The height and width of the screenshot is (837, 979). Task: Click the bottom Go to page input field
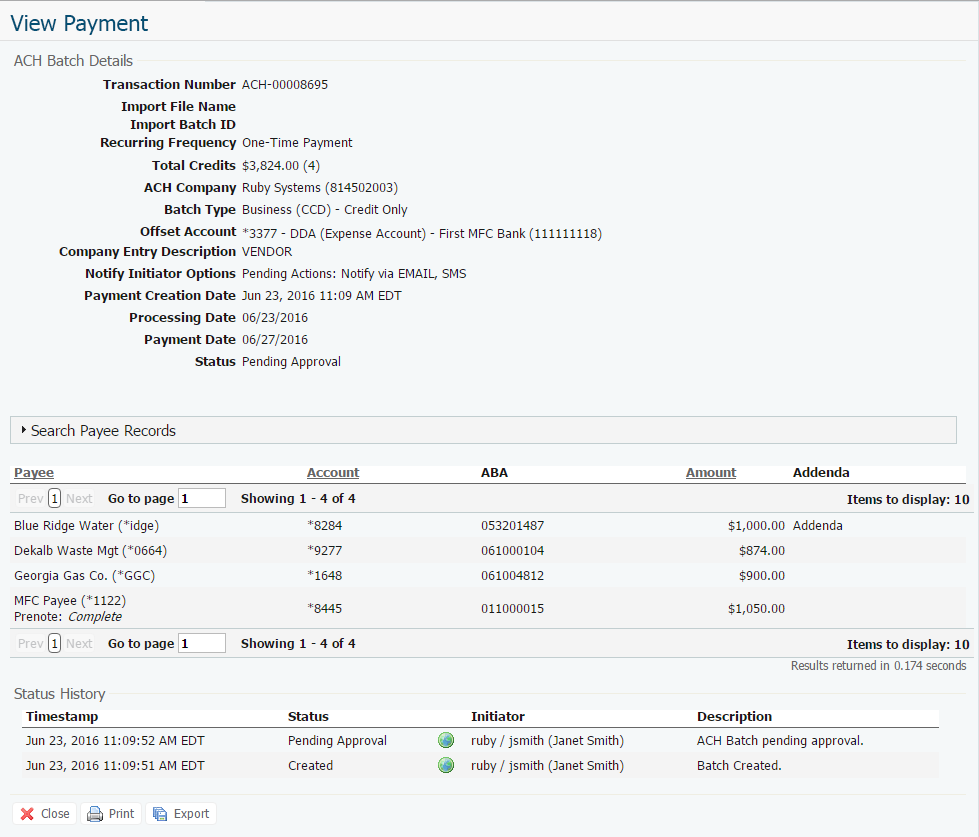point(201,644)
